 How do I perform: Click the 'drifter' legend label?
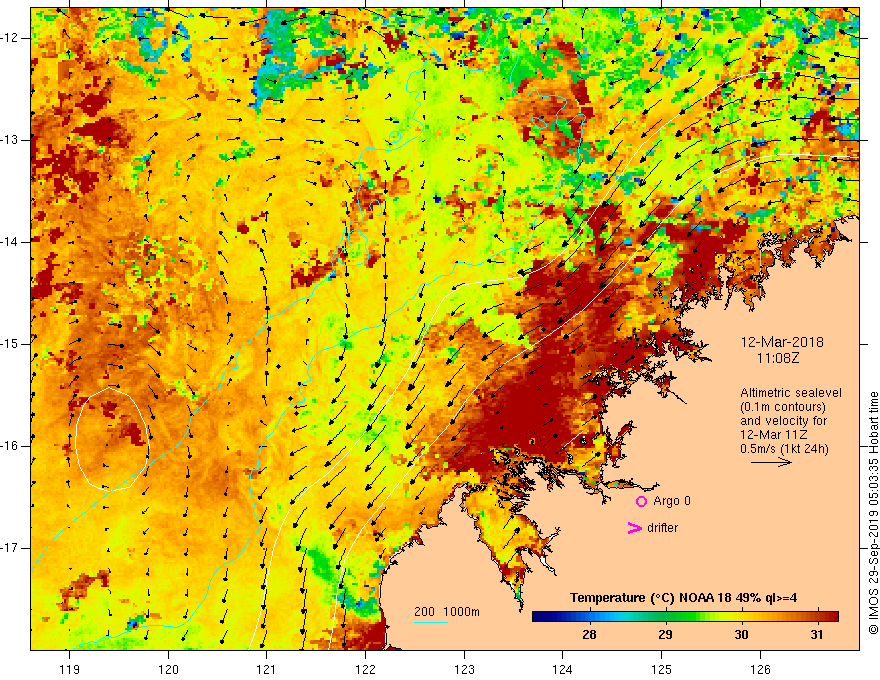pyautogui.click(x=662, y=528)
